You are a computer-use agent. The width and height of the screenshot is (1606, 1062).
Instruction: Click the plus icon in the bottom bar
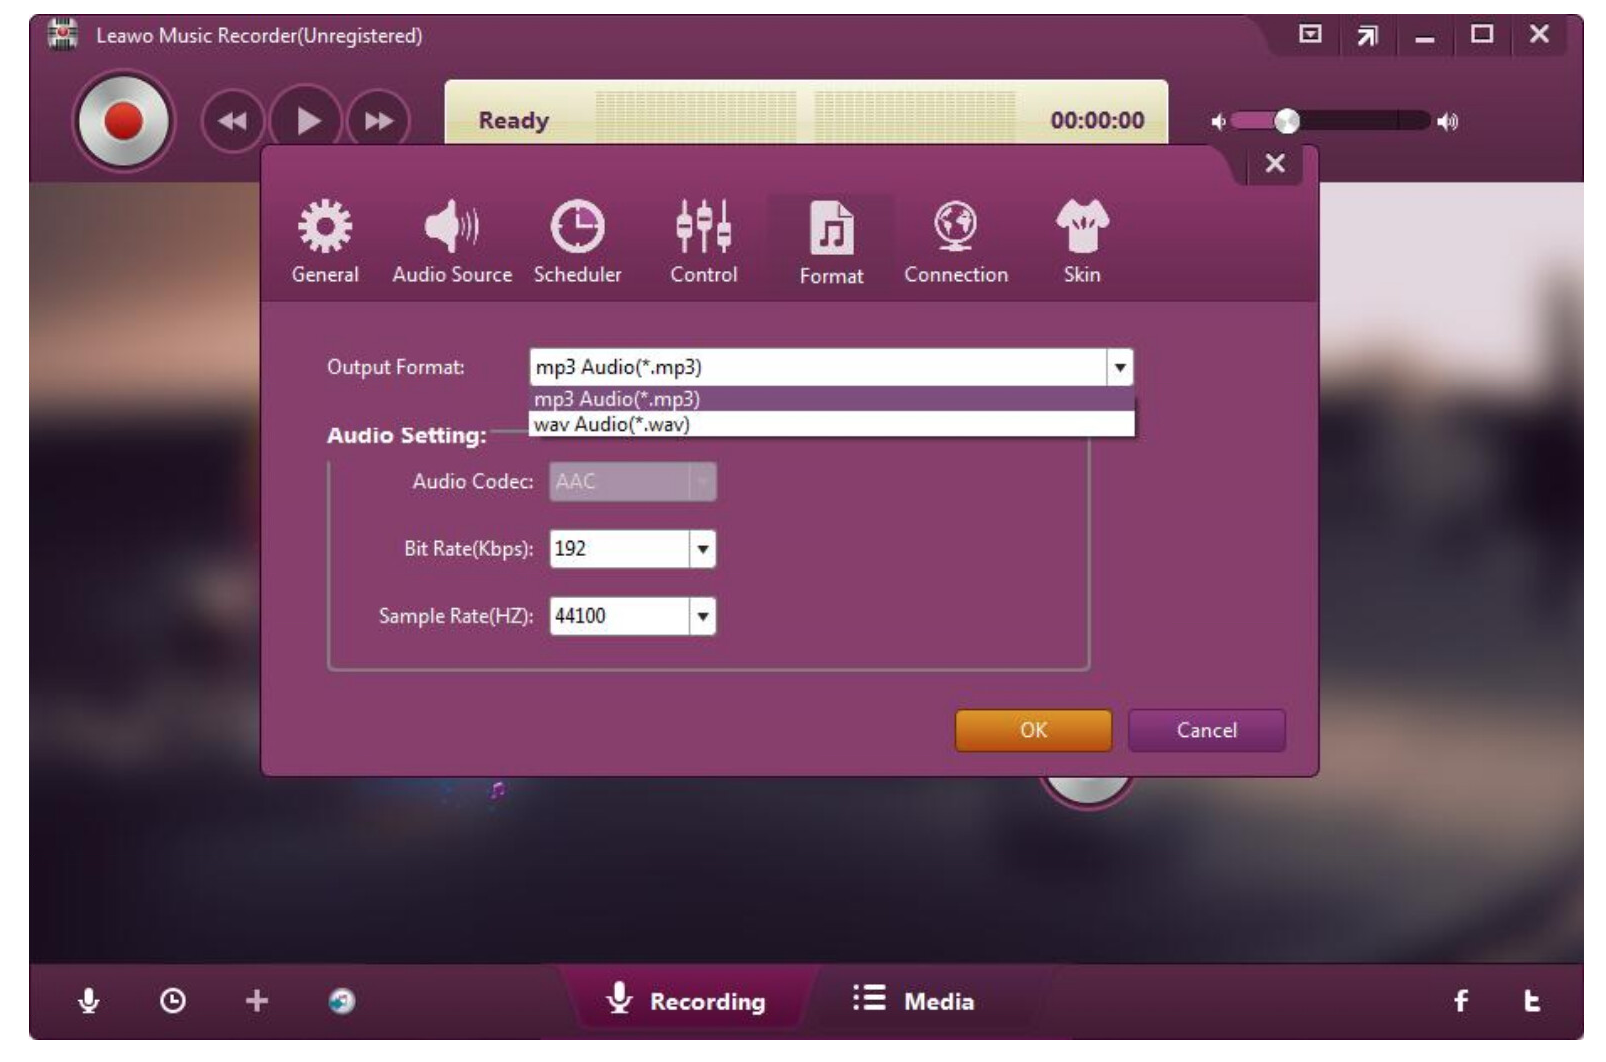[x=257, y=1001]
